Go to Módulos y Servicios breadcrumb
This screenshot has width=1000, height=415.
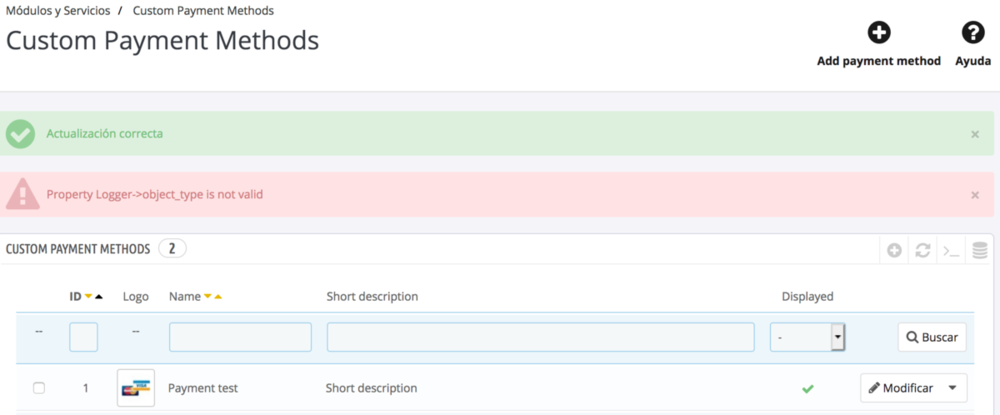click(x=59, y=10)
